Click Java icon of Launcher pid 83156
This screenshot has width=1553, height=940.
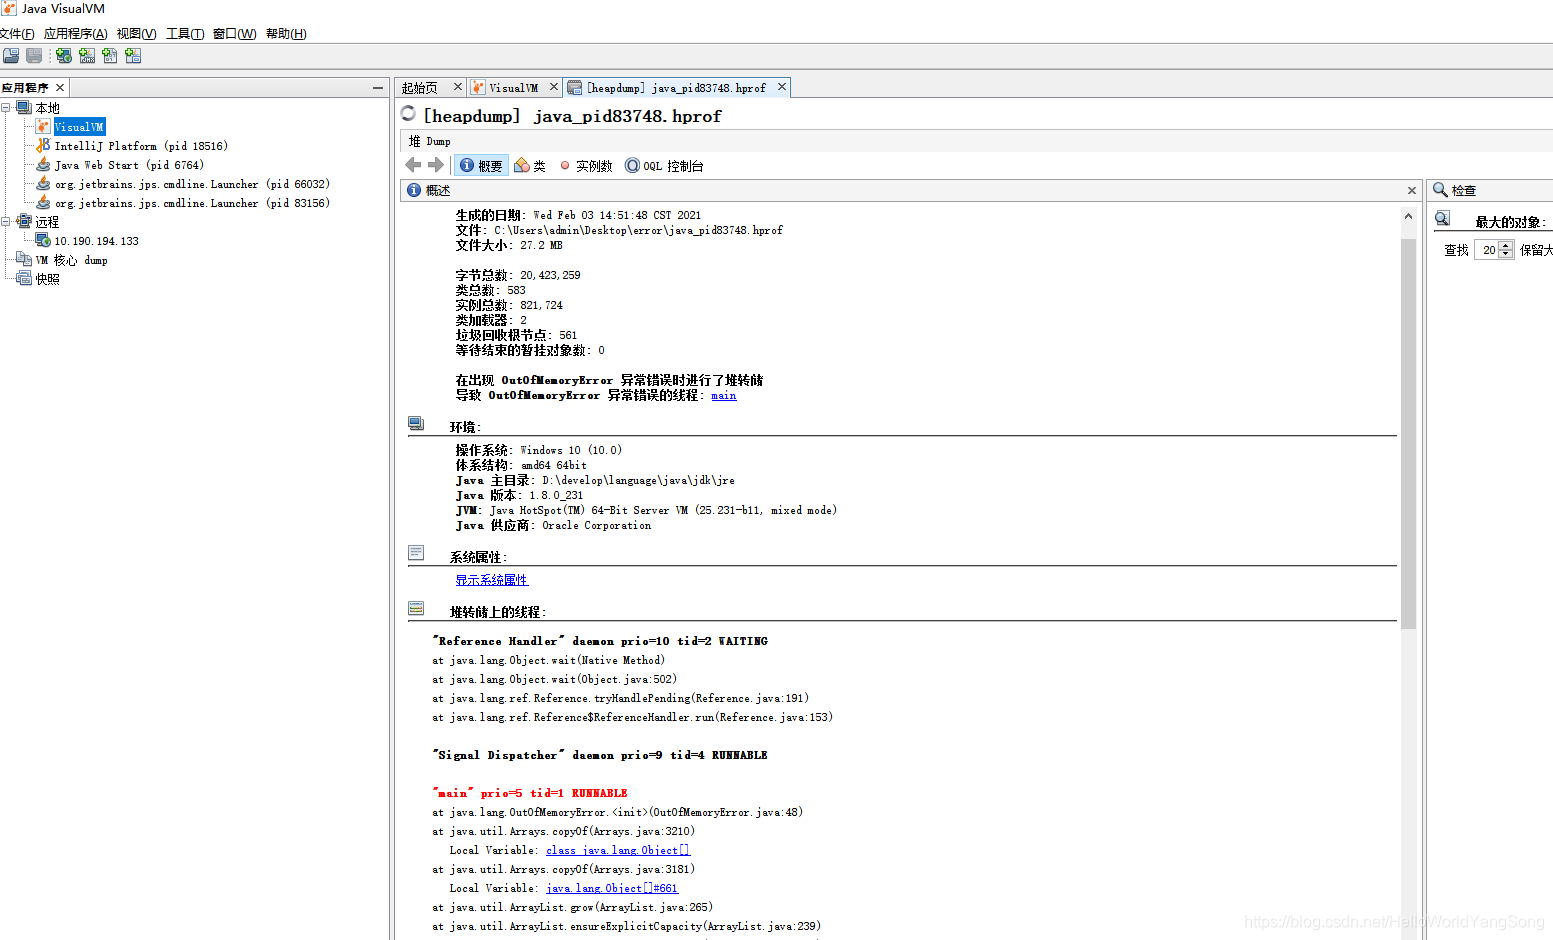click(43, 202)
